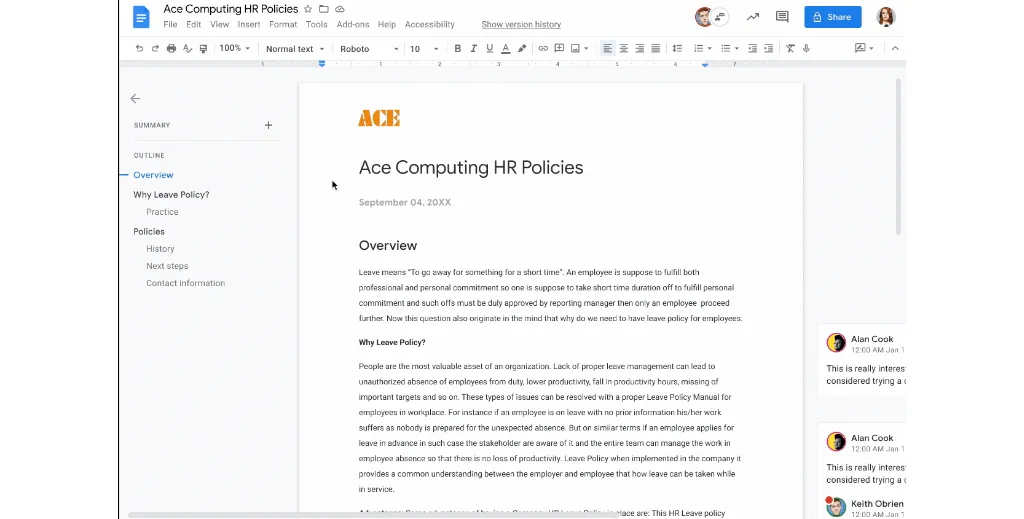Close the document outline with back arrow
1024x519 pixels.
[x=135, y=99]
